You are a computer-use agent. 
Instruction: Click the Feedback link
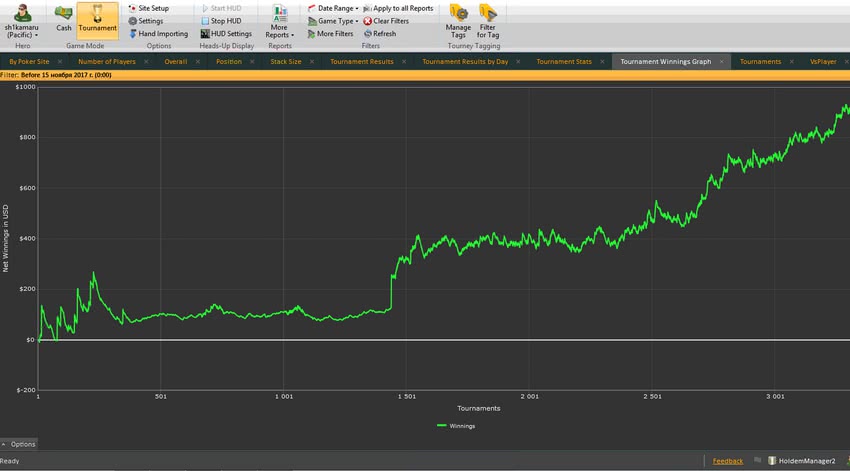tap(727, 461)
